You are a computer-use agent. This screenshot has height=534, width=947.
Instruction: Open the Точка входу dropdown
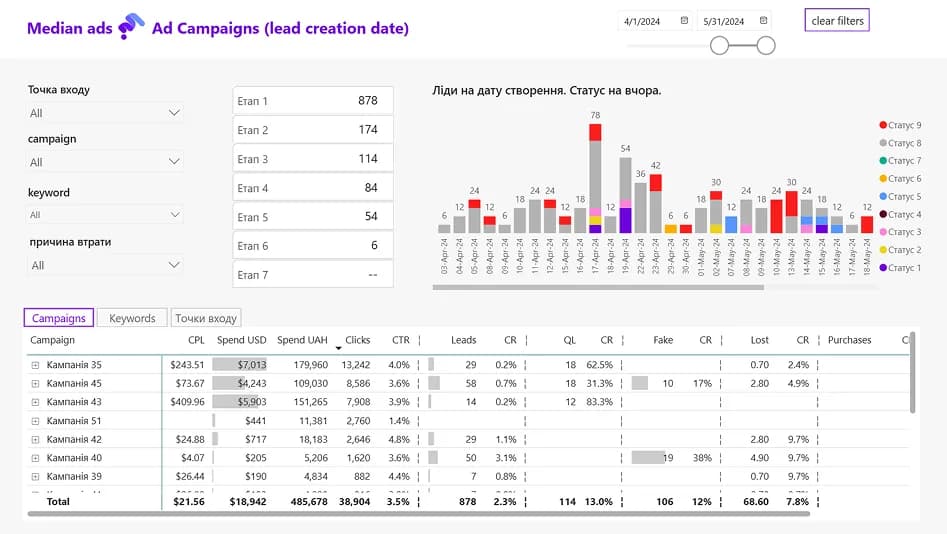(105, 113)
